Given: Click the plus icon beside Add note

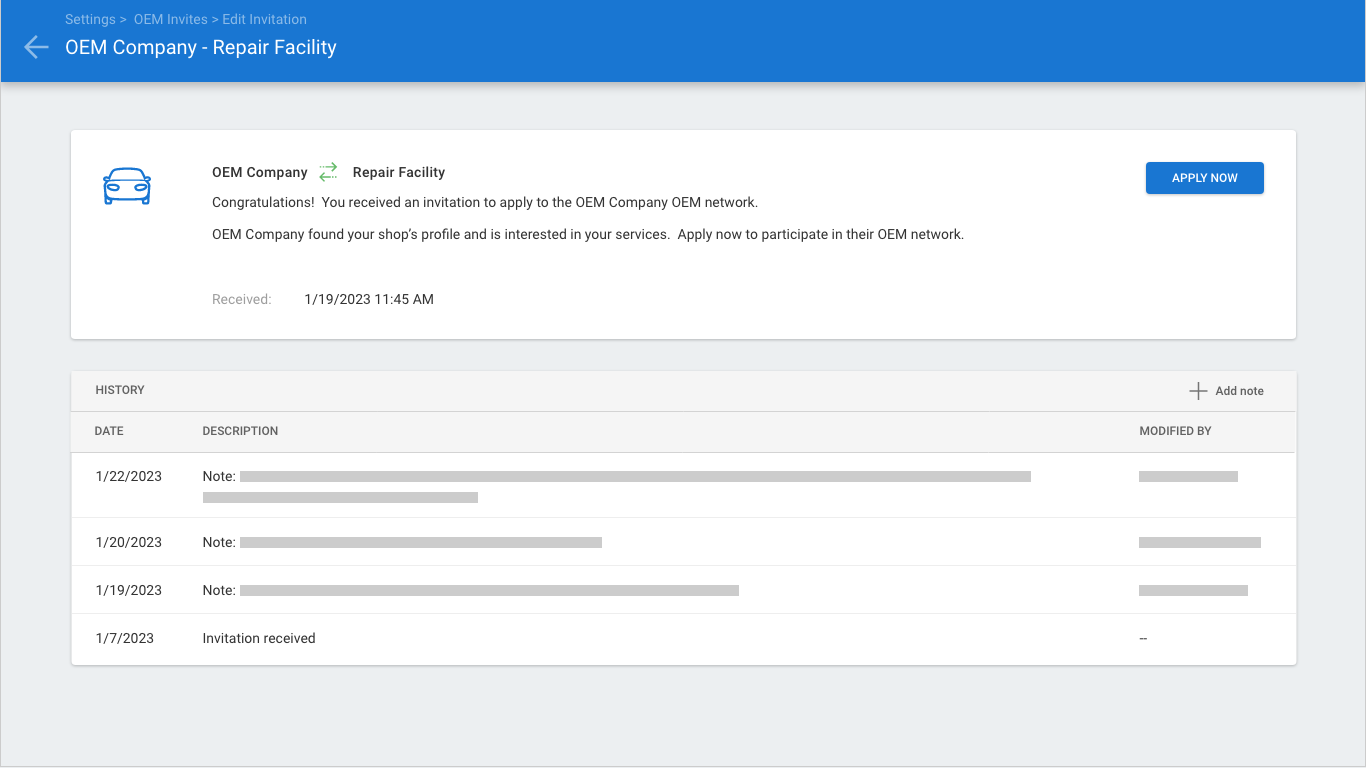Looking at the screenshot, I should pyautogui.click(x=1198, y=391).
